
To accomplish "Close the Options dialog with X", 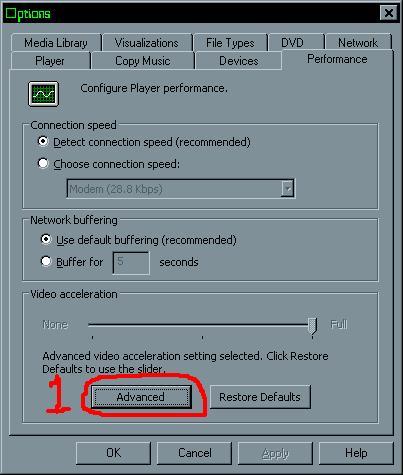I will coord(388,13).
